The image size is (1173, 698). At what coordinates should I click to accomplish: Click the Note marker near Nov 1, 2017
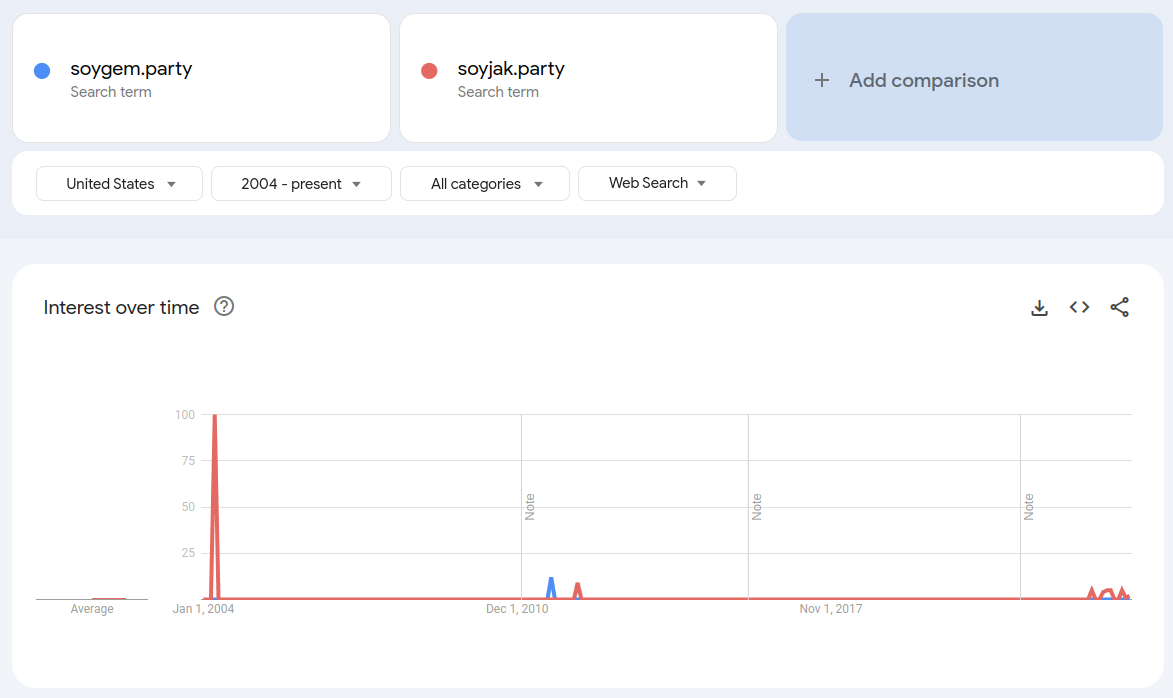click(x=757, y=506)
